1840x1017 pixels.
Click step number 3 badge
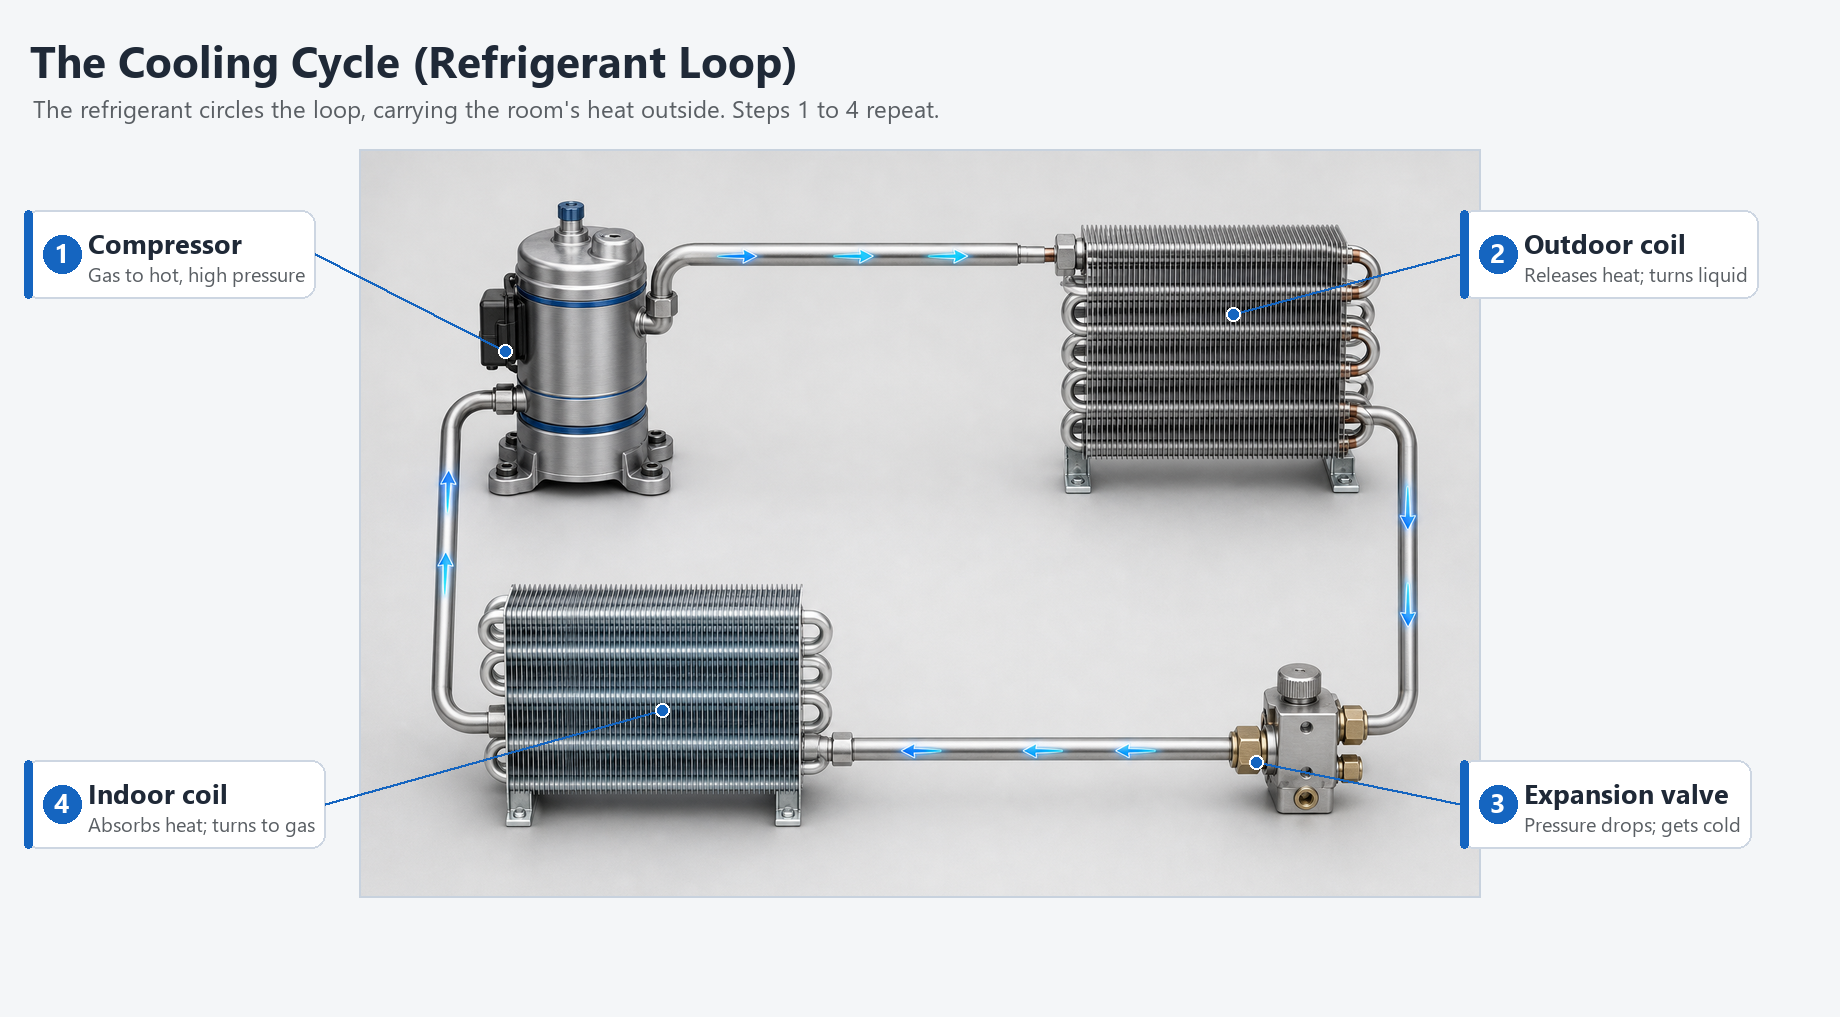coord(1498,804)
